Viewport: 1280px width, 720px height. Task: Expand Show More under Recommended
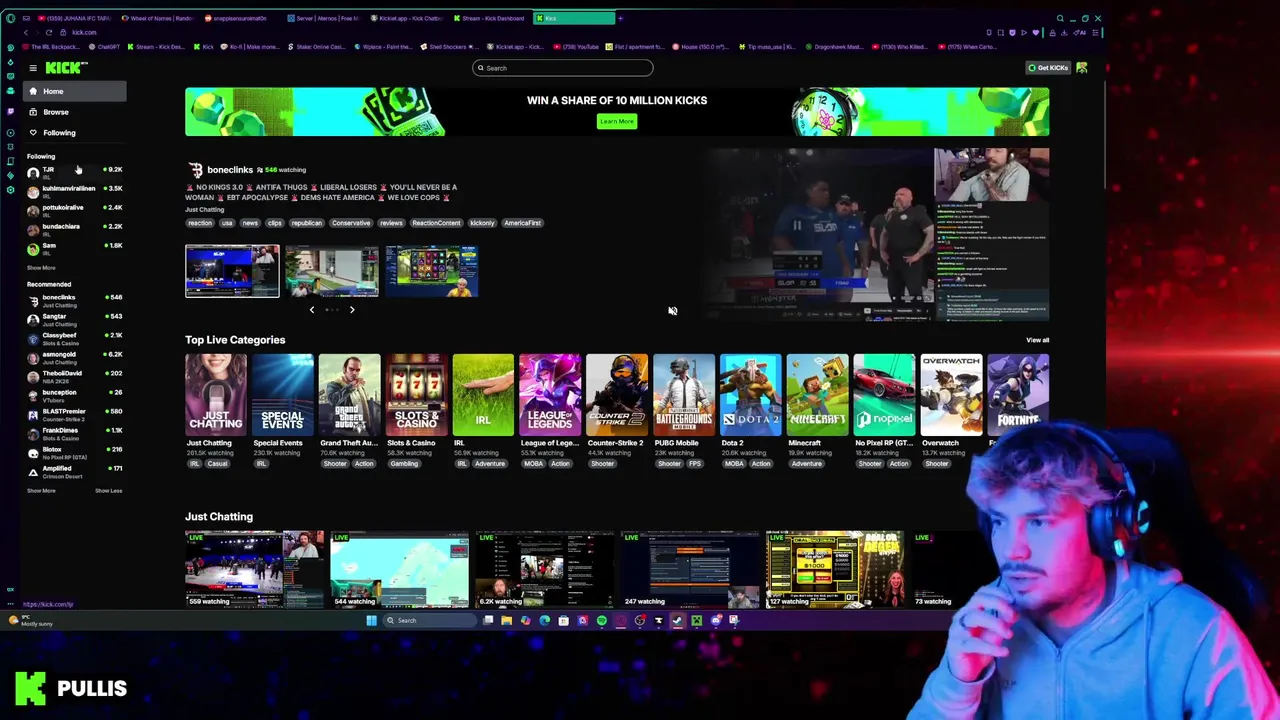(x=41, y=491)
